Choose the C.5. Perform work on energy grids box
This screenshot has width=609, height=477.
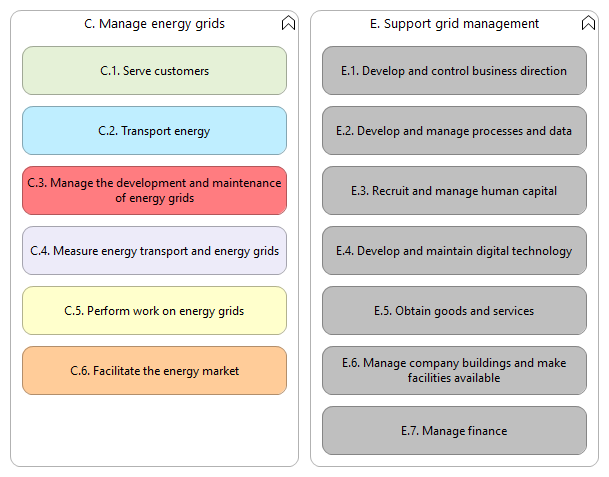155,311
